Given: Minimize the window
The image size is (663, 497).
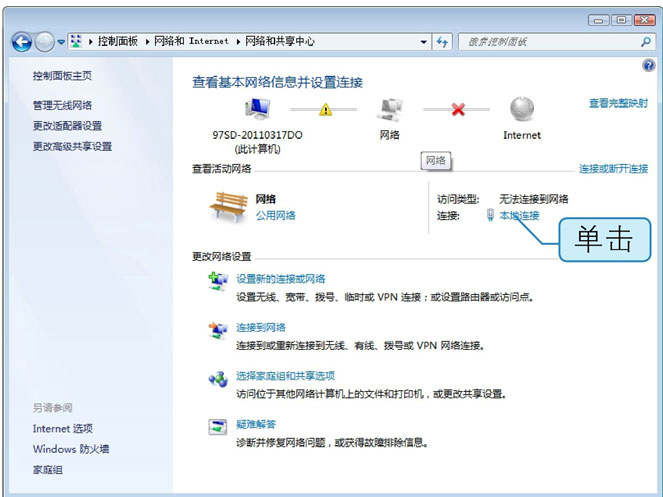Looking at the screenshot, I should point(599,20).
